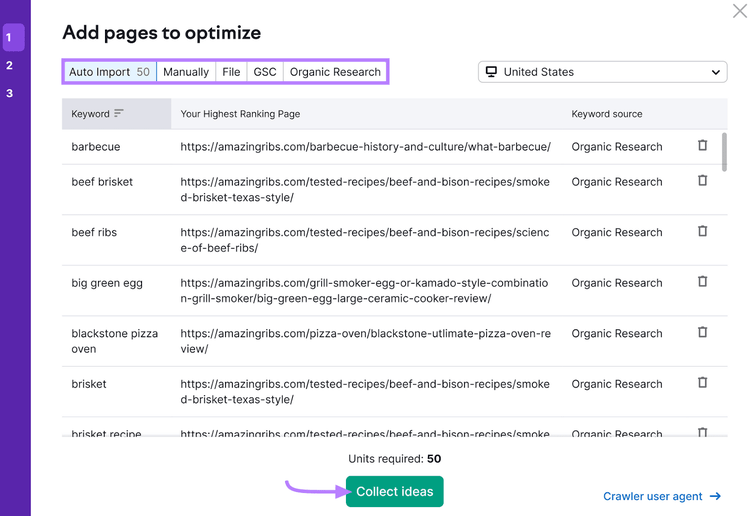Sort by the Keyword column icon

point(119,113)
